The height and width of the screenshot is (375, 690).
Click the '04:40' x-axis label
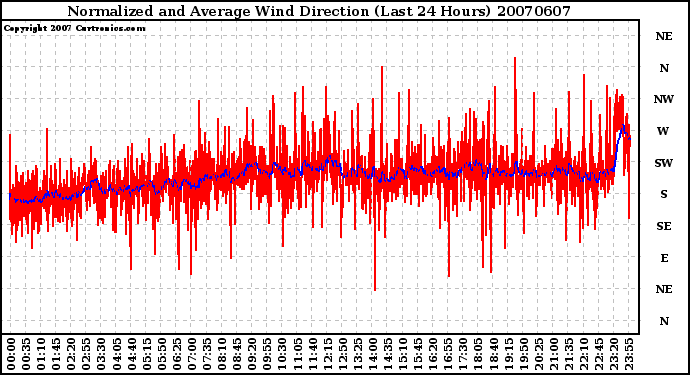[131, 354]
